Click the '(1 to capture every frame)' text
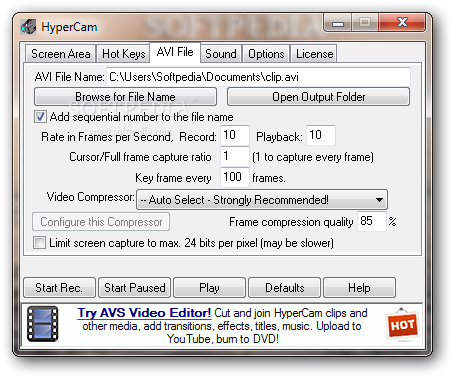 point(313,157)
